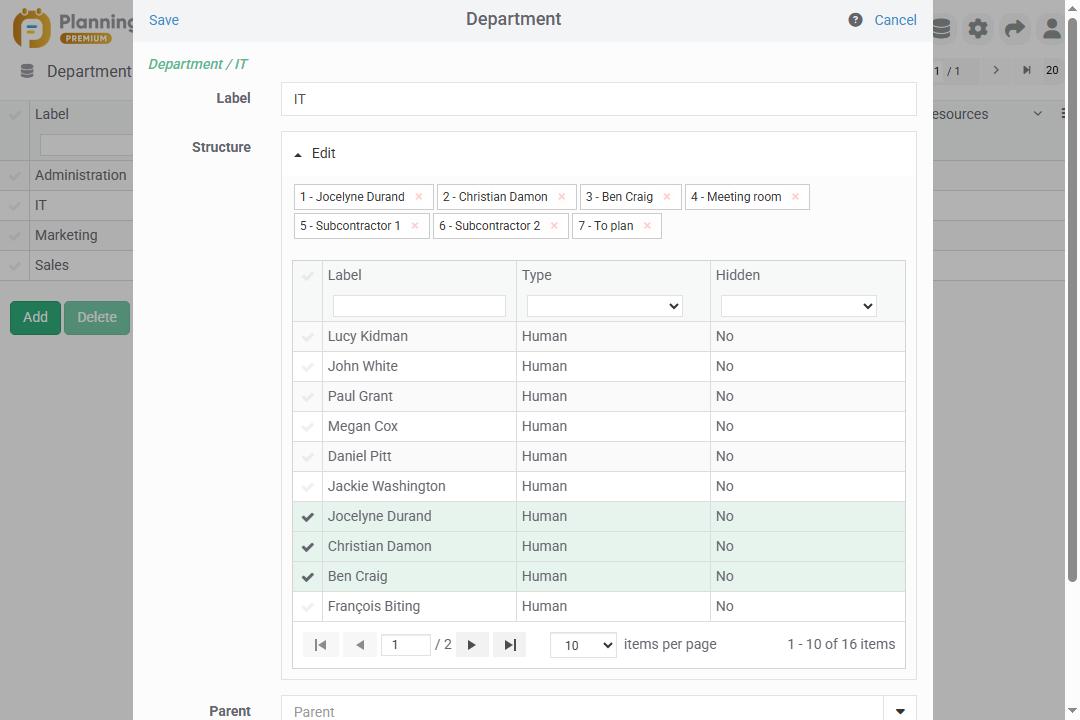Deselect the Jocelyne Durand row checkmark
This screenshot has height=720, width=1080.
click(308, 517)
